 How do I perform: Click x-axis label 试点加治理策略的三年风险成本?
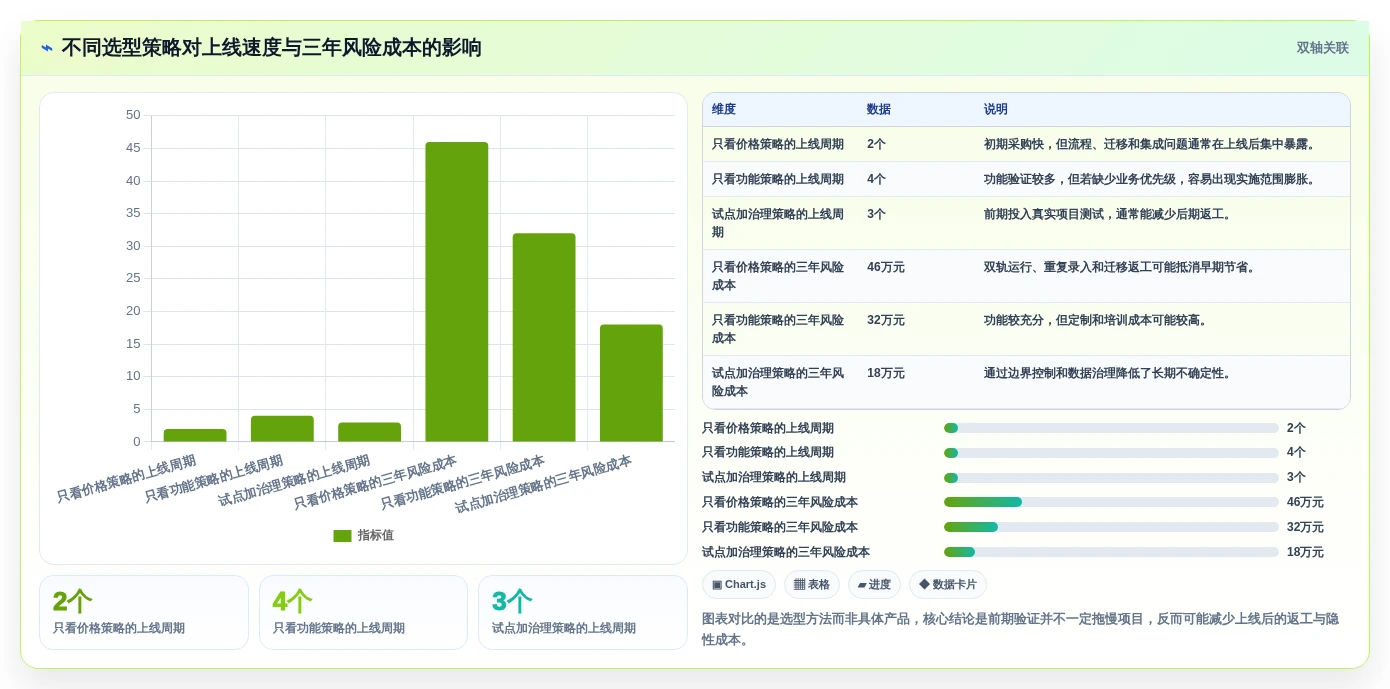click(543, 485)
